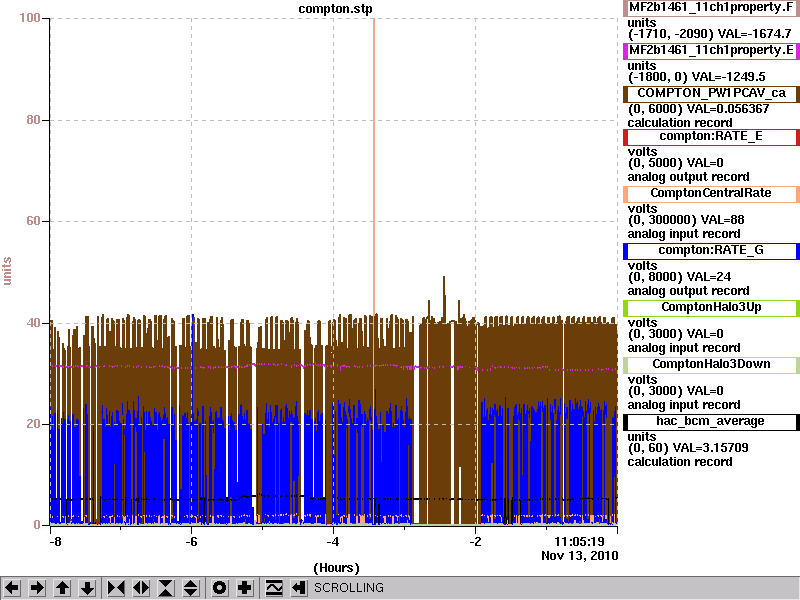Click the circle auto-scale icon
Image resolution: width=800 pixels, height=600 pixels.
(x=219, y=588)
